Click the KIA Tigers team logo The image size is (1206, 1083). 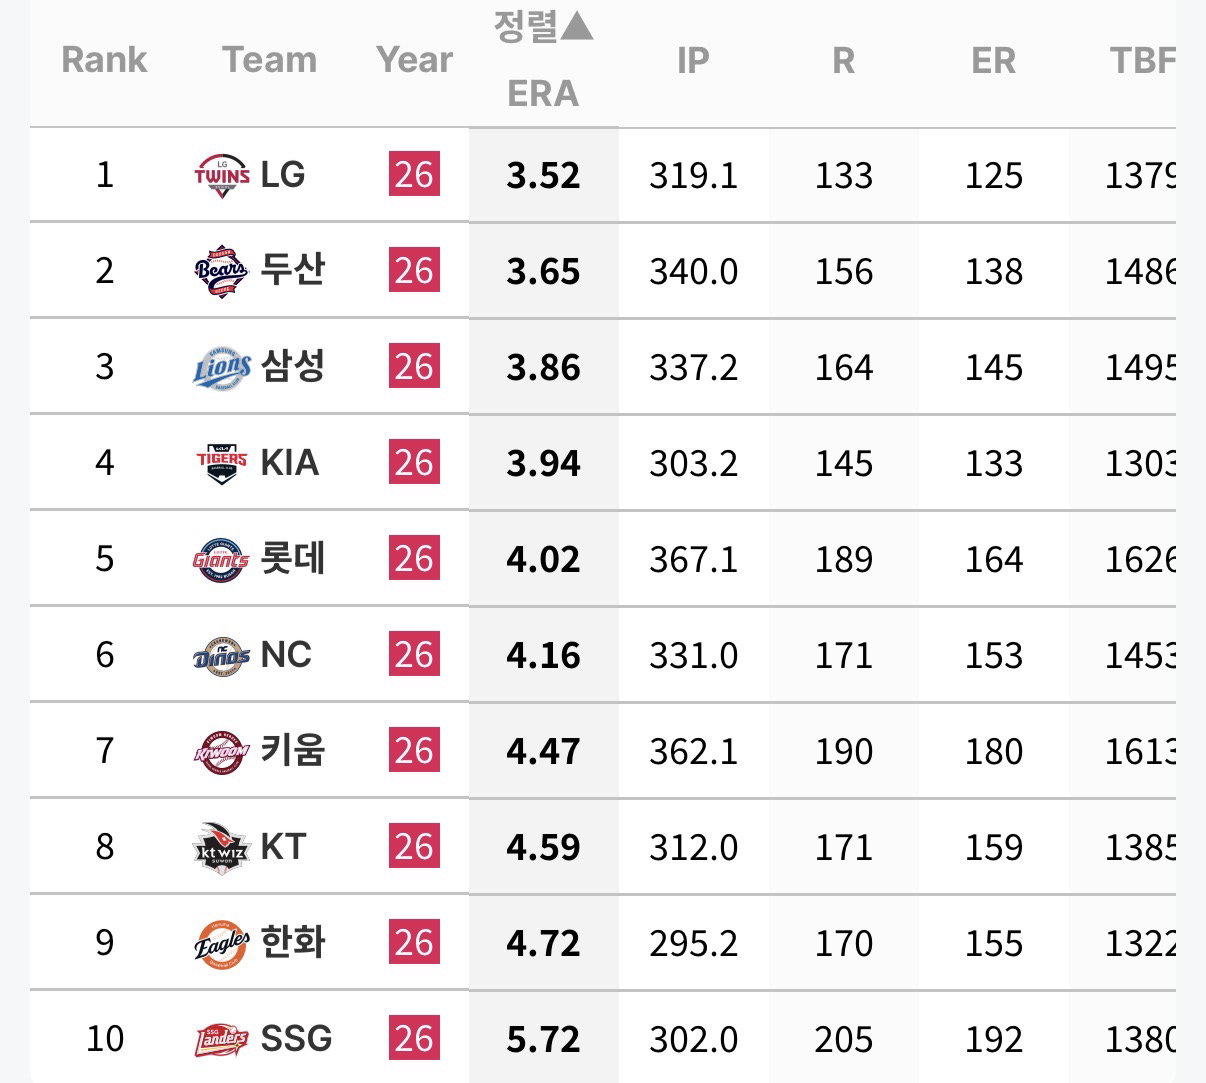[x=222, y=463]
